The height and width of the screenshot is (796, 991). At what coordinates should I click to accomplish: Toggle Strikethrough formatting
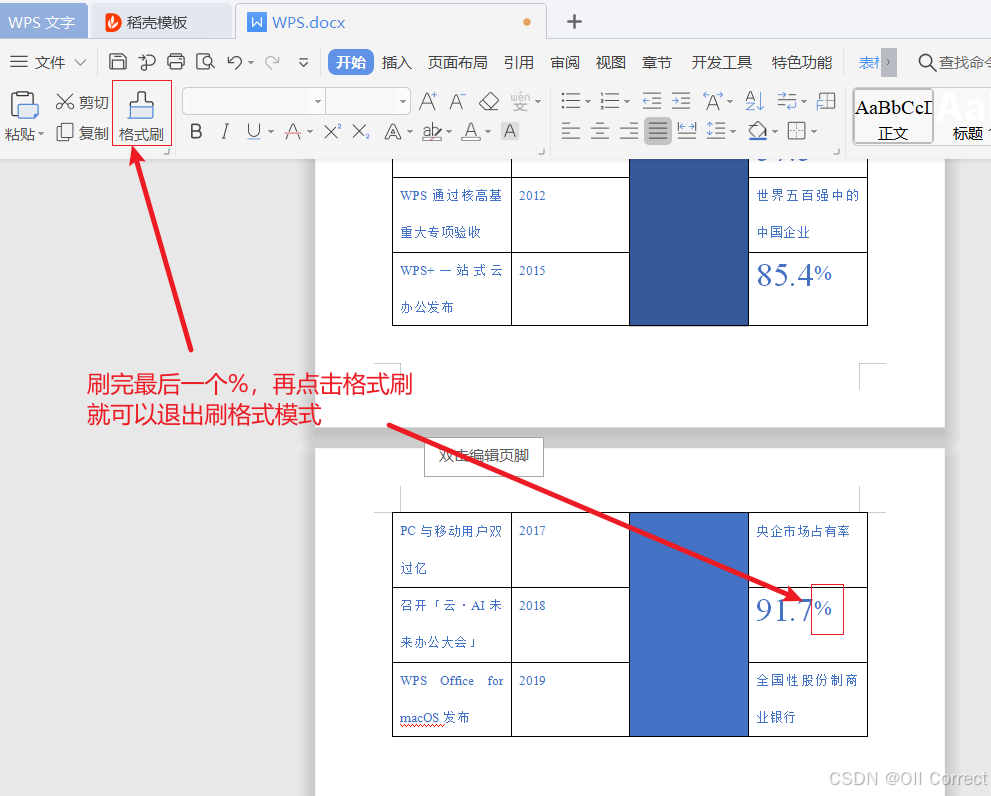[293, 132]
